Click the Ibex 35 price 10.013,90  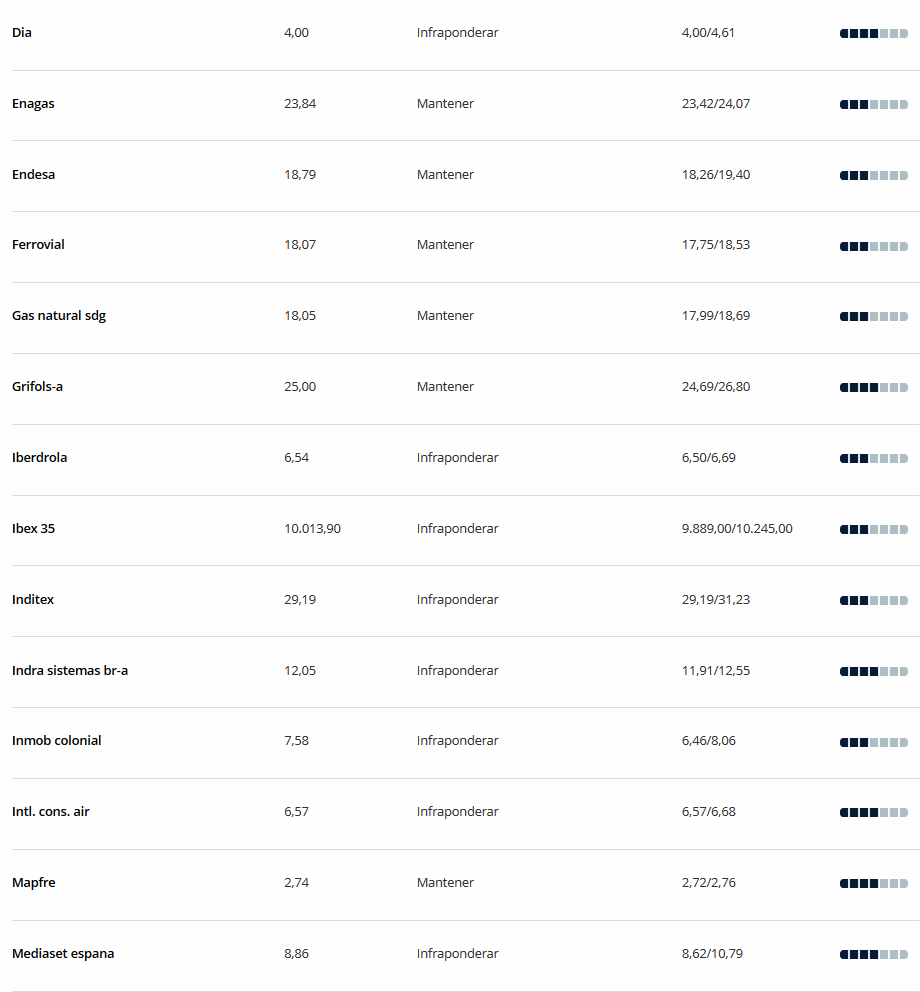(x=313, y=529)
